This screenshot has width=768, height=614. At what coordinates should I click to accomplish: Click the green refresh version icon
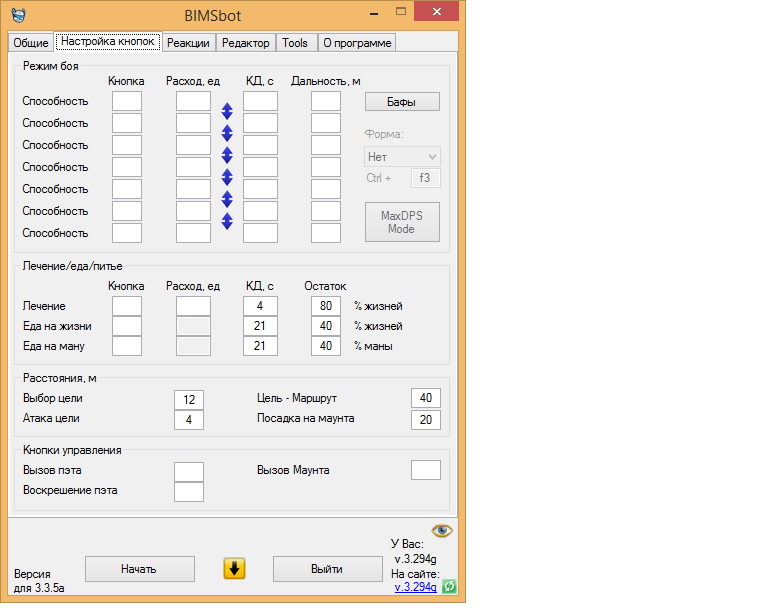(x=449, y=587)
